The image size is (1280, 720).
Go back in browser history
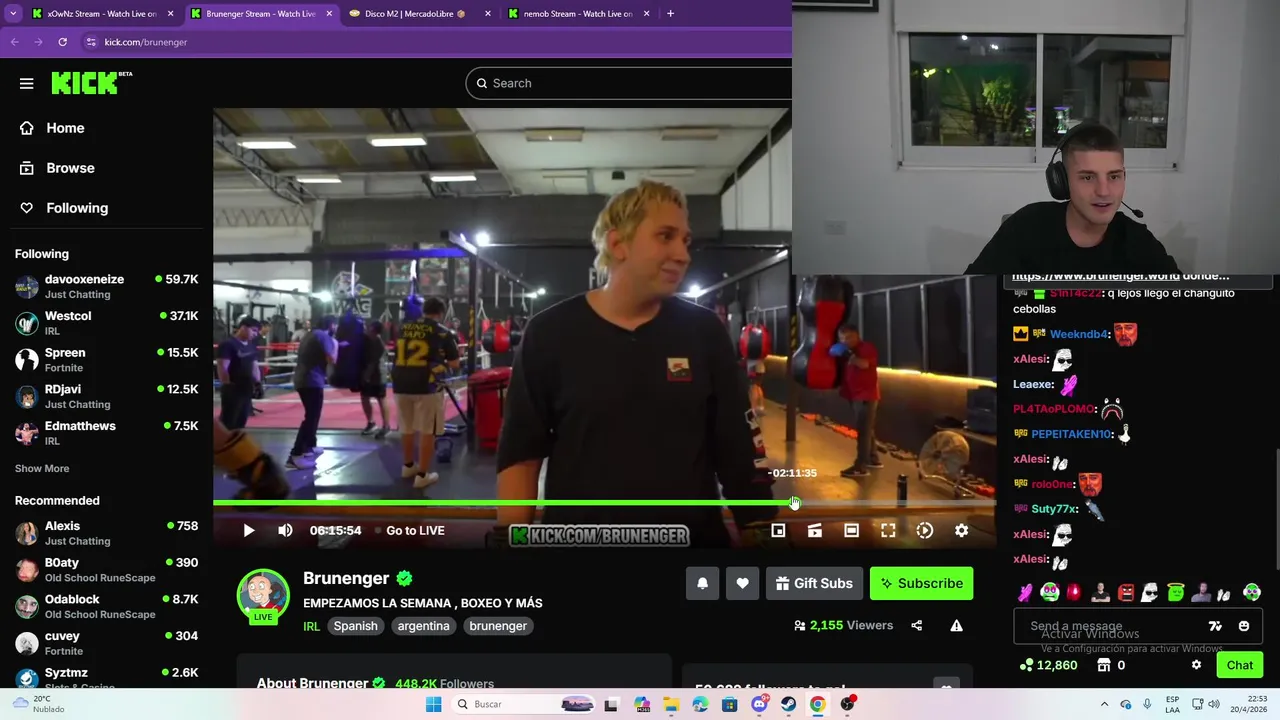14,42
